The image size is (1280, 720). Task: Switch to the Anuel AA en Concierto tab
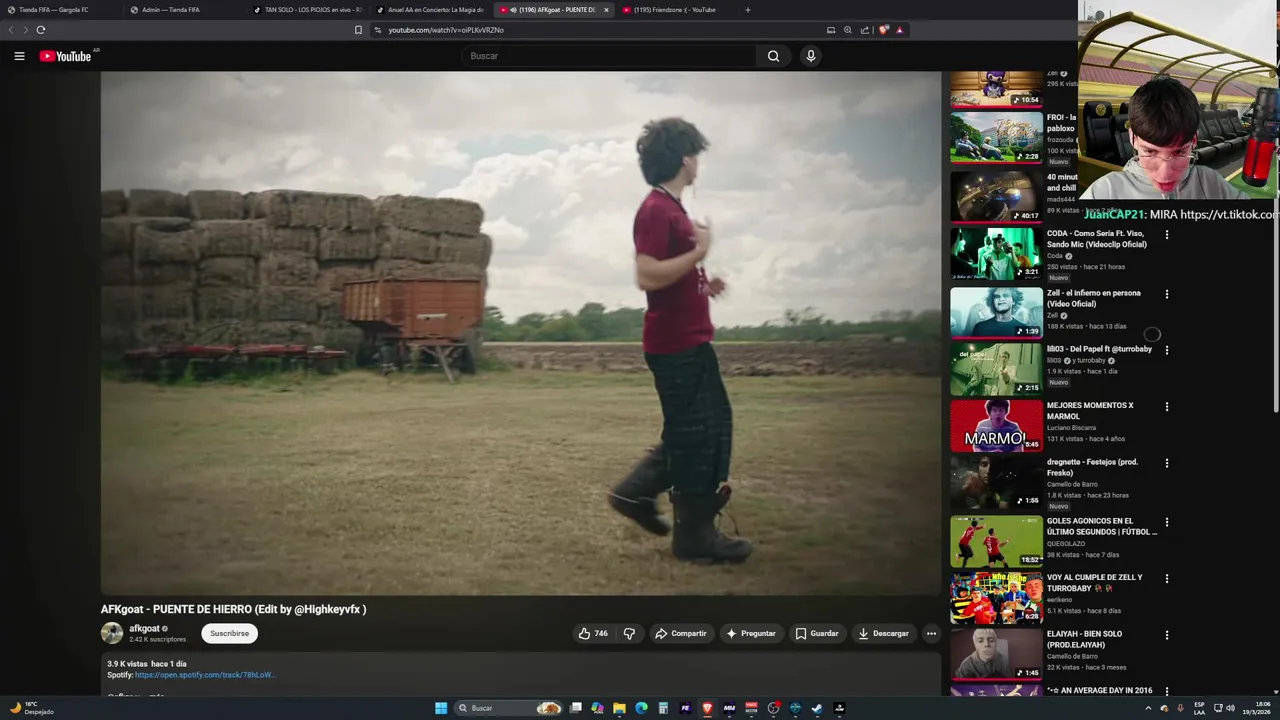point(429,10)
